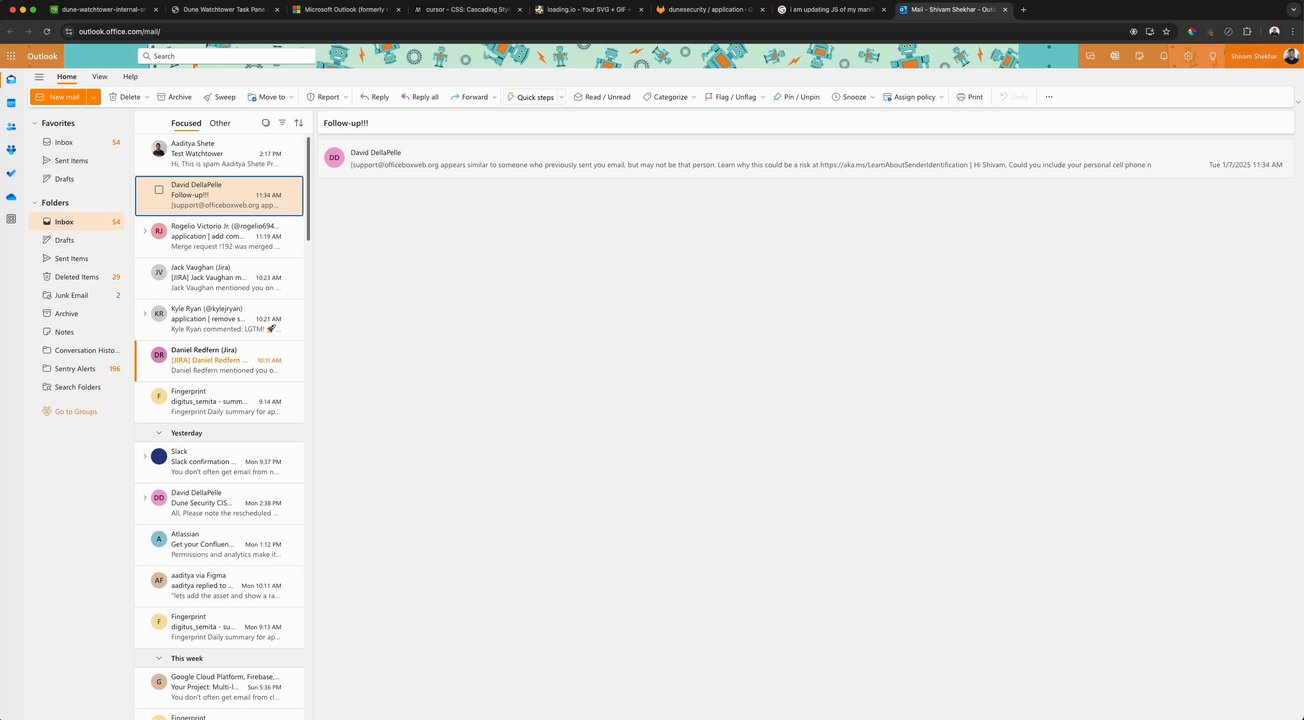
Task: Open the To Do checkmark app
Action: pyautogui.click(x=11, y=173)
